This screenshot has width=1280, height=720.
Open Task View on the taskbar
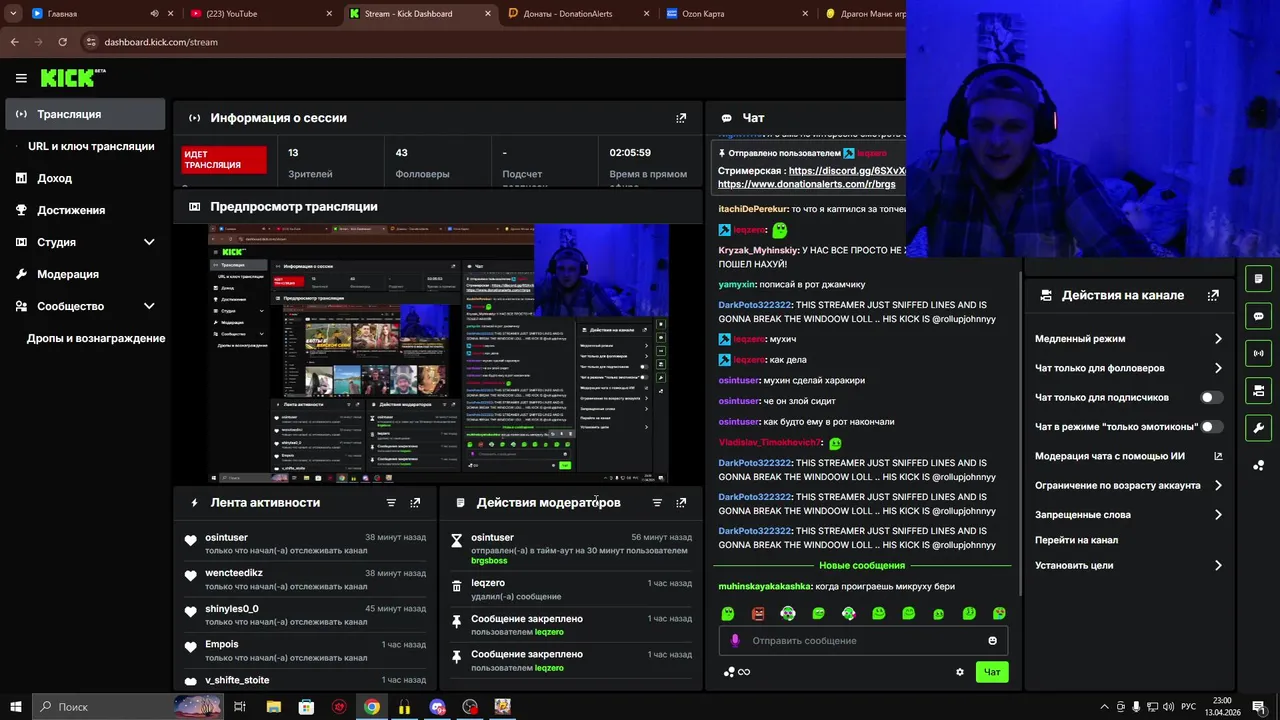(240, 707)
